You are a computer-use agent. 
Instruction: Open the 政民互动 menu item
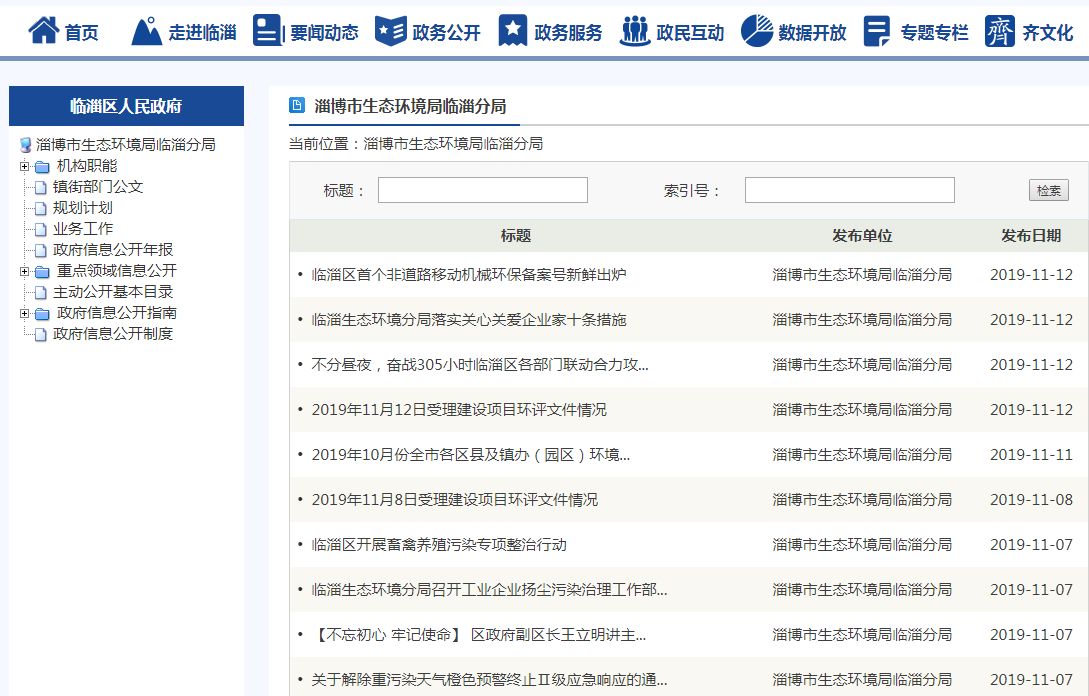pos(690,33)
